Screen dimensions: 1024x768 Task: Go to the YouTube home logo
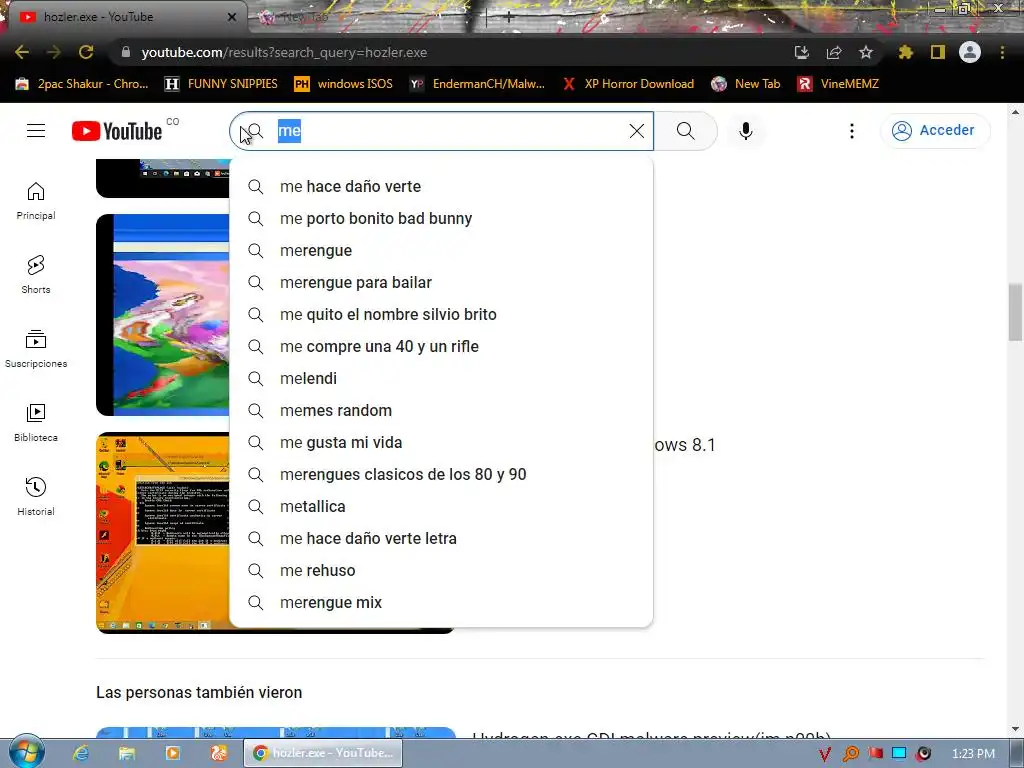coord(117,131)
